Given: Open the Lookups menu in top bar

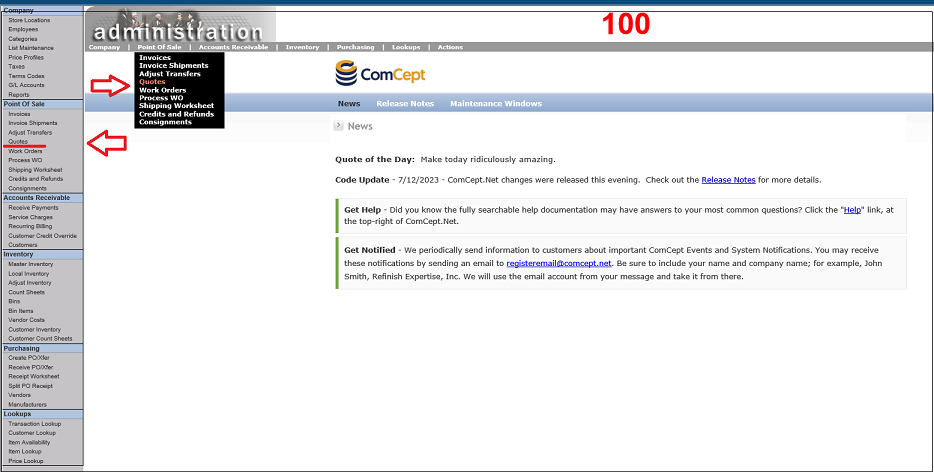Looking at the screenshot, I should (x=405, y=47).
